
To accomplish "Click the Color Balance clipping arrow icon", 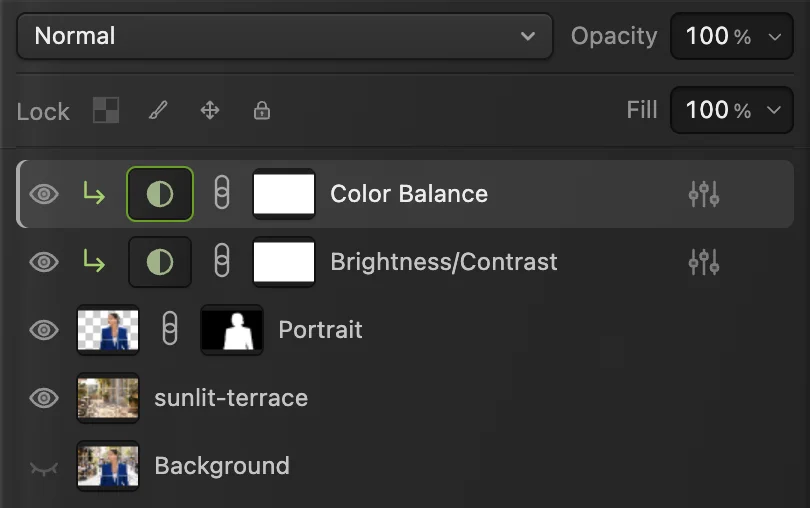I will 94,194.
